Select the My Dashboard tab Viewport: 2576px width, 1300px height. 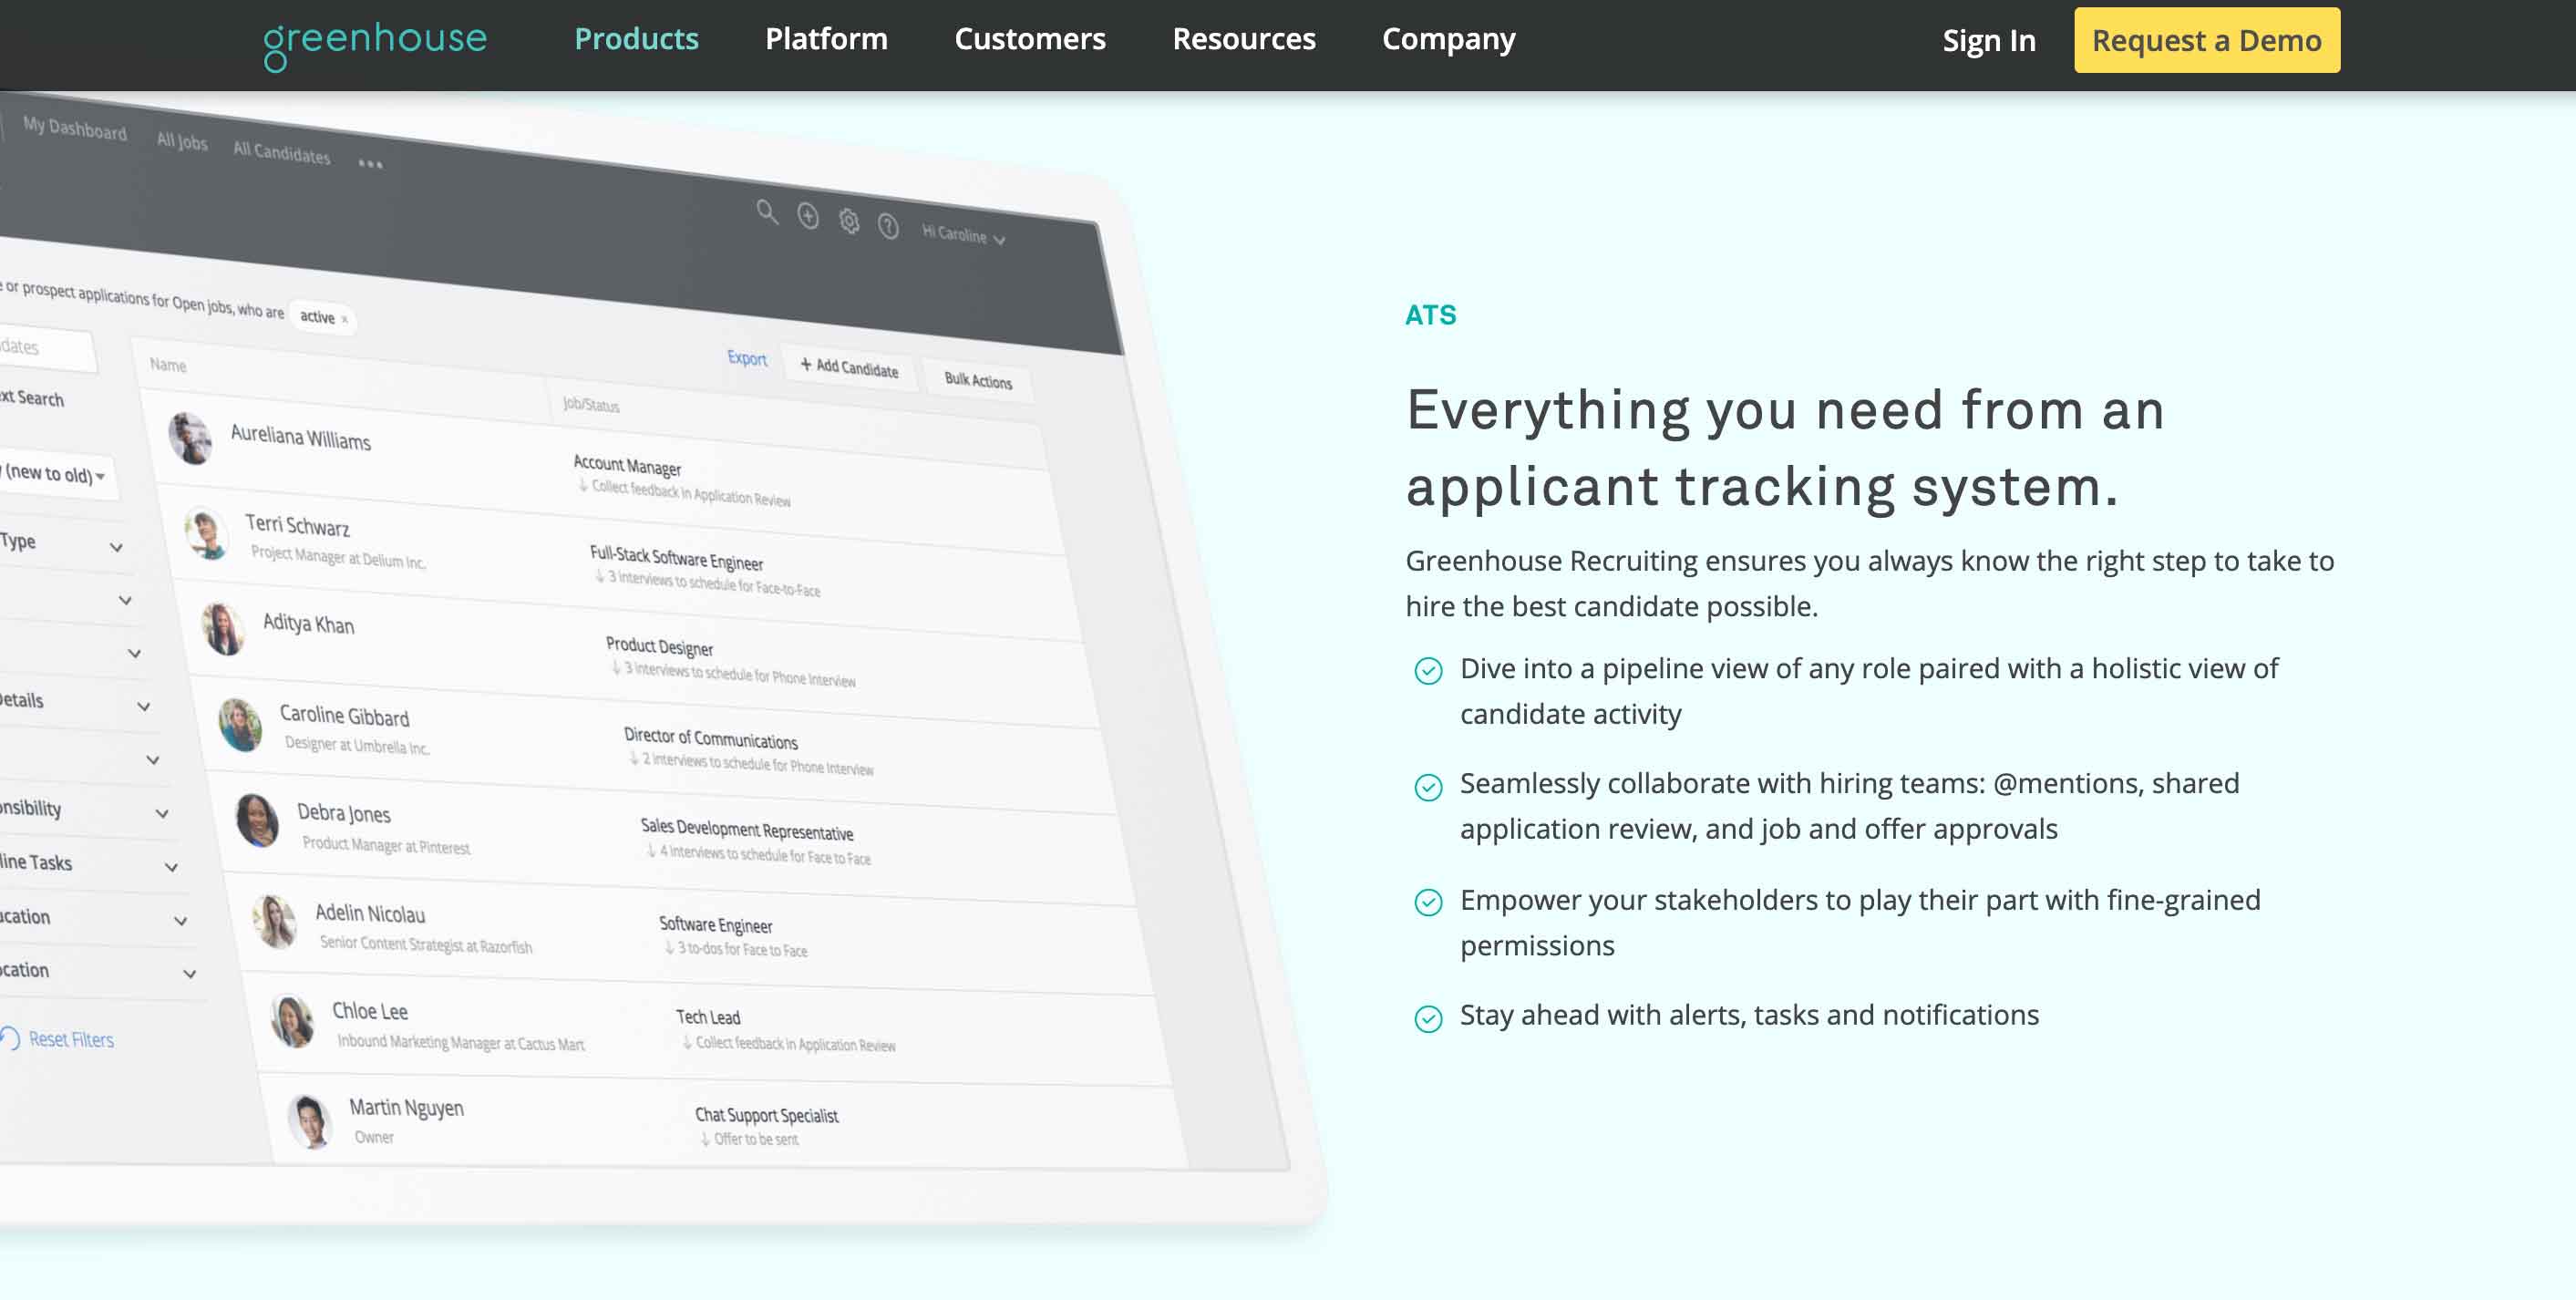[x=75, y=129]
